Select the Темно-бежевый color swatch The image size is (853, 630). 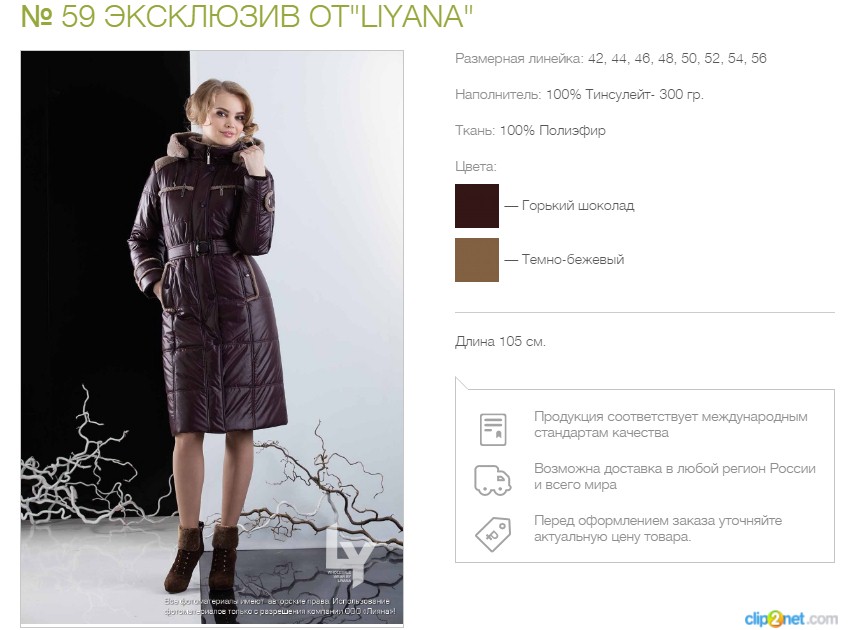(x=477, y=260)
